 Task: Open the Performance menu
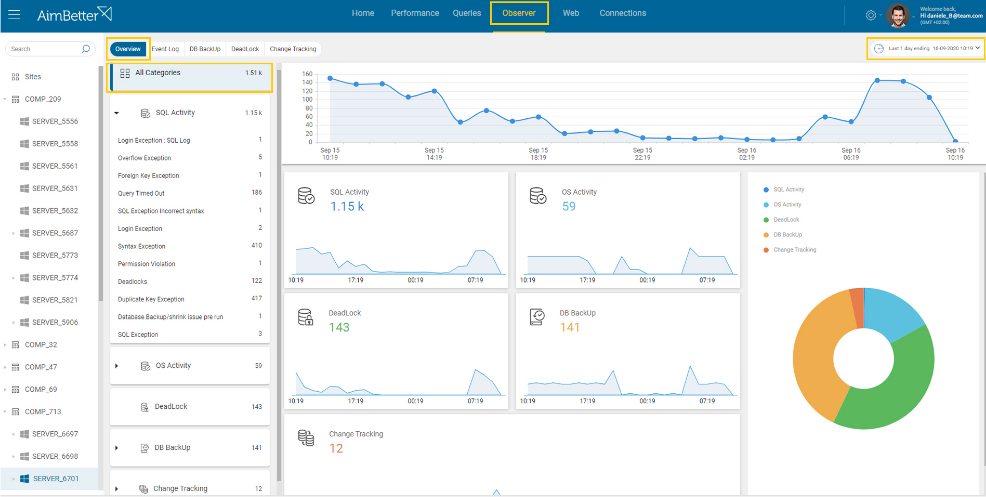414,13
